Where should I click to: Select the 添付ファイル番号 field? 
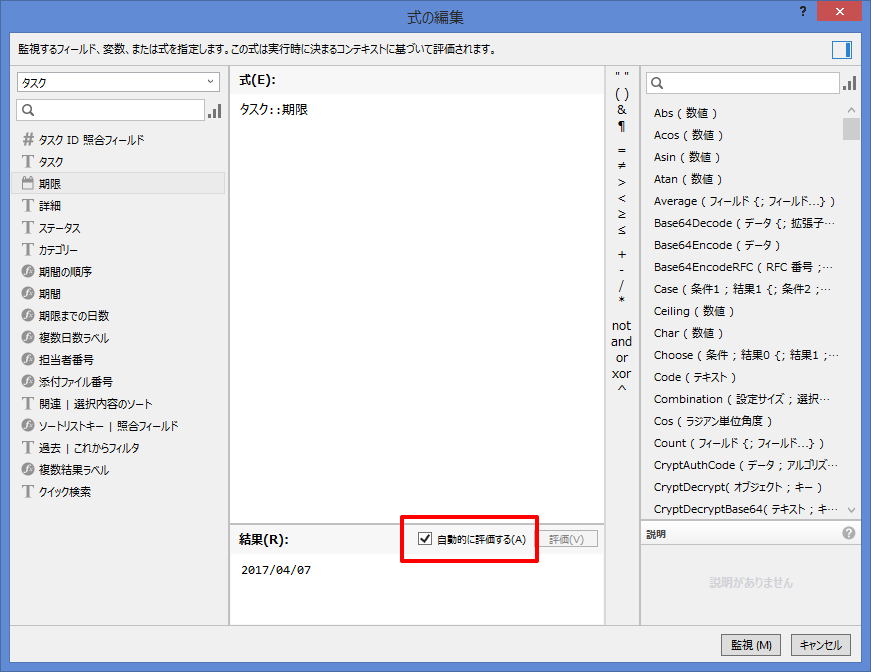(118, 382)
